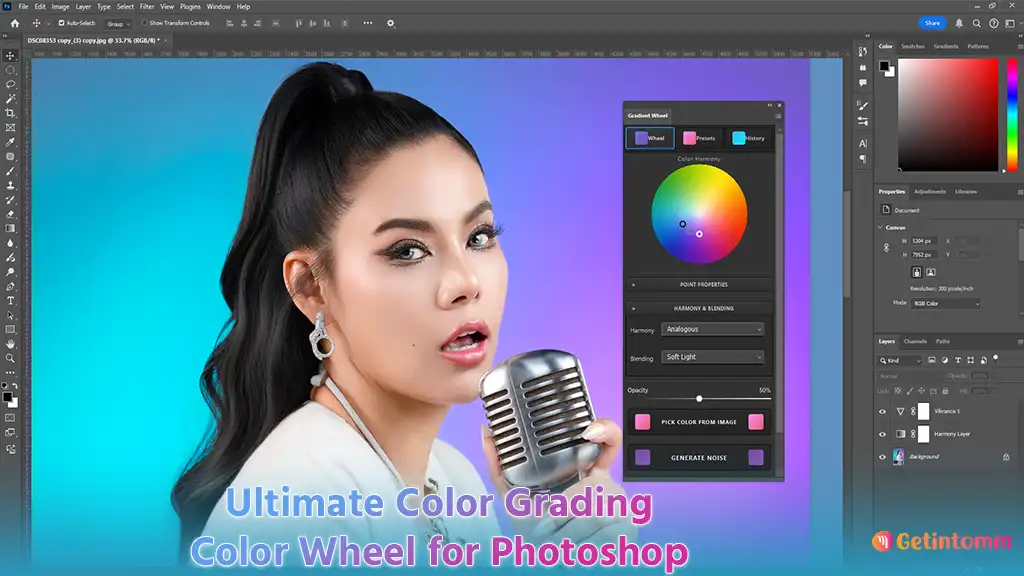Screen dimensions: 1024x576
Task: Switch to the Channels tab
Action: pos(915,342)
